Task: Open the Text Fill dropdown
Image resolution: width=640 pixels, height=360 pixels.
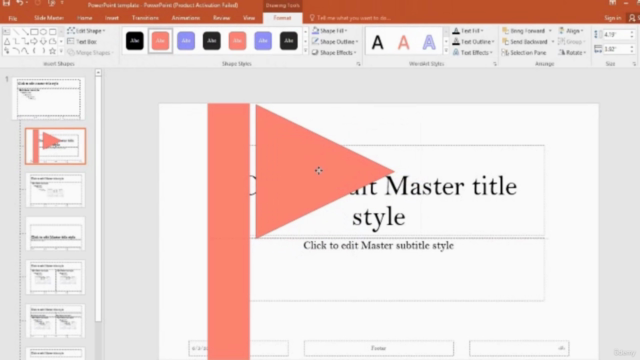Action: [468, 31]
